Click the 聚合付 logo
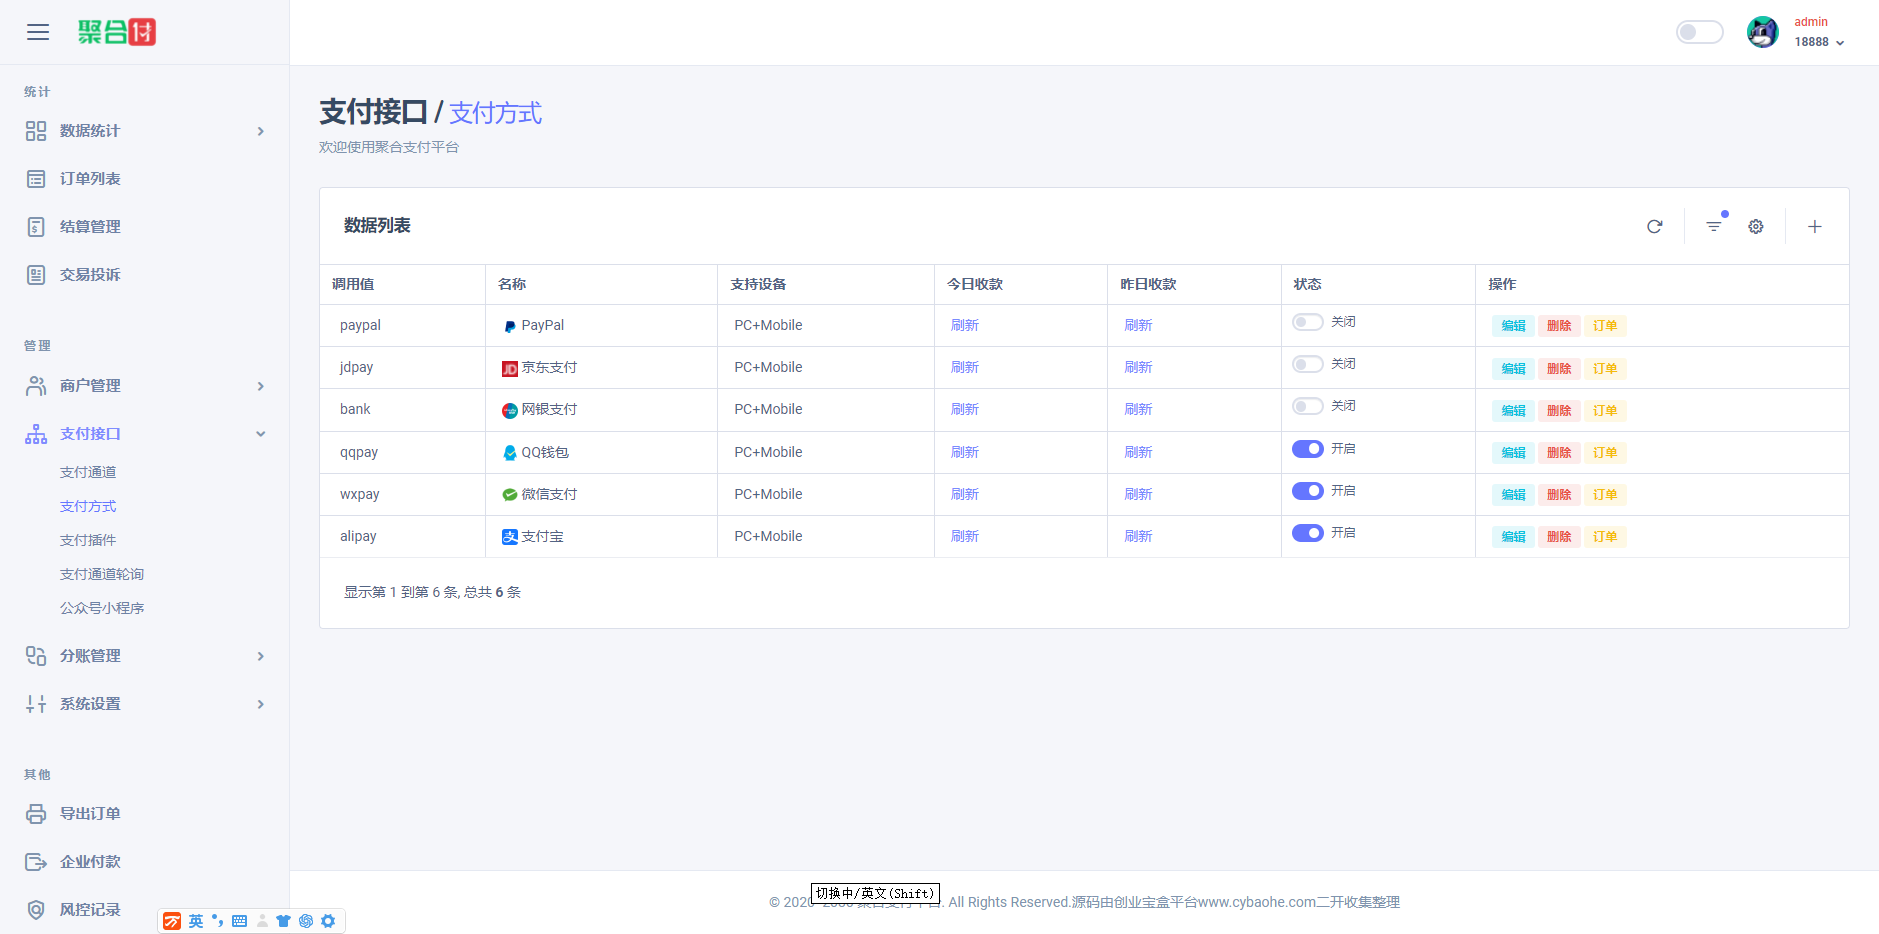The width and height of the screenshot is (1879, 934). 117,32
